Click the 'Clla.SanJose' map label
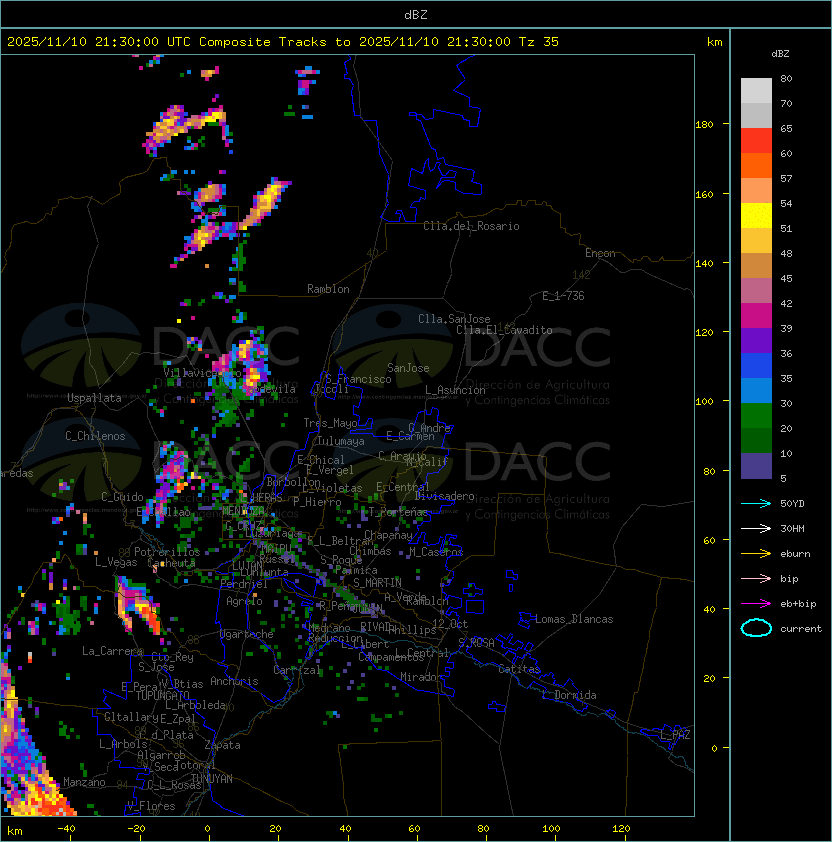832x842 pixels. pyautogui.click(x=454, y=319)
